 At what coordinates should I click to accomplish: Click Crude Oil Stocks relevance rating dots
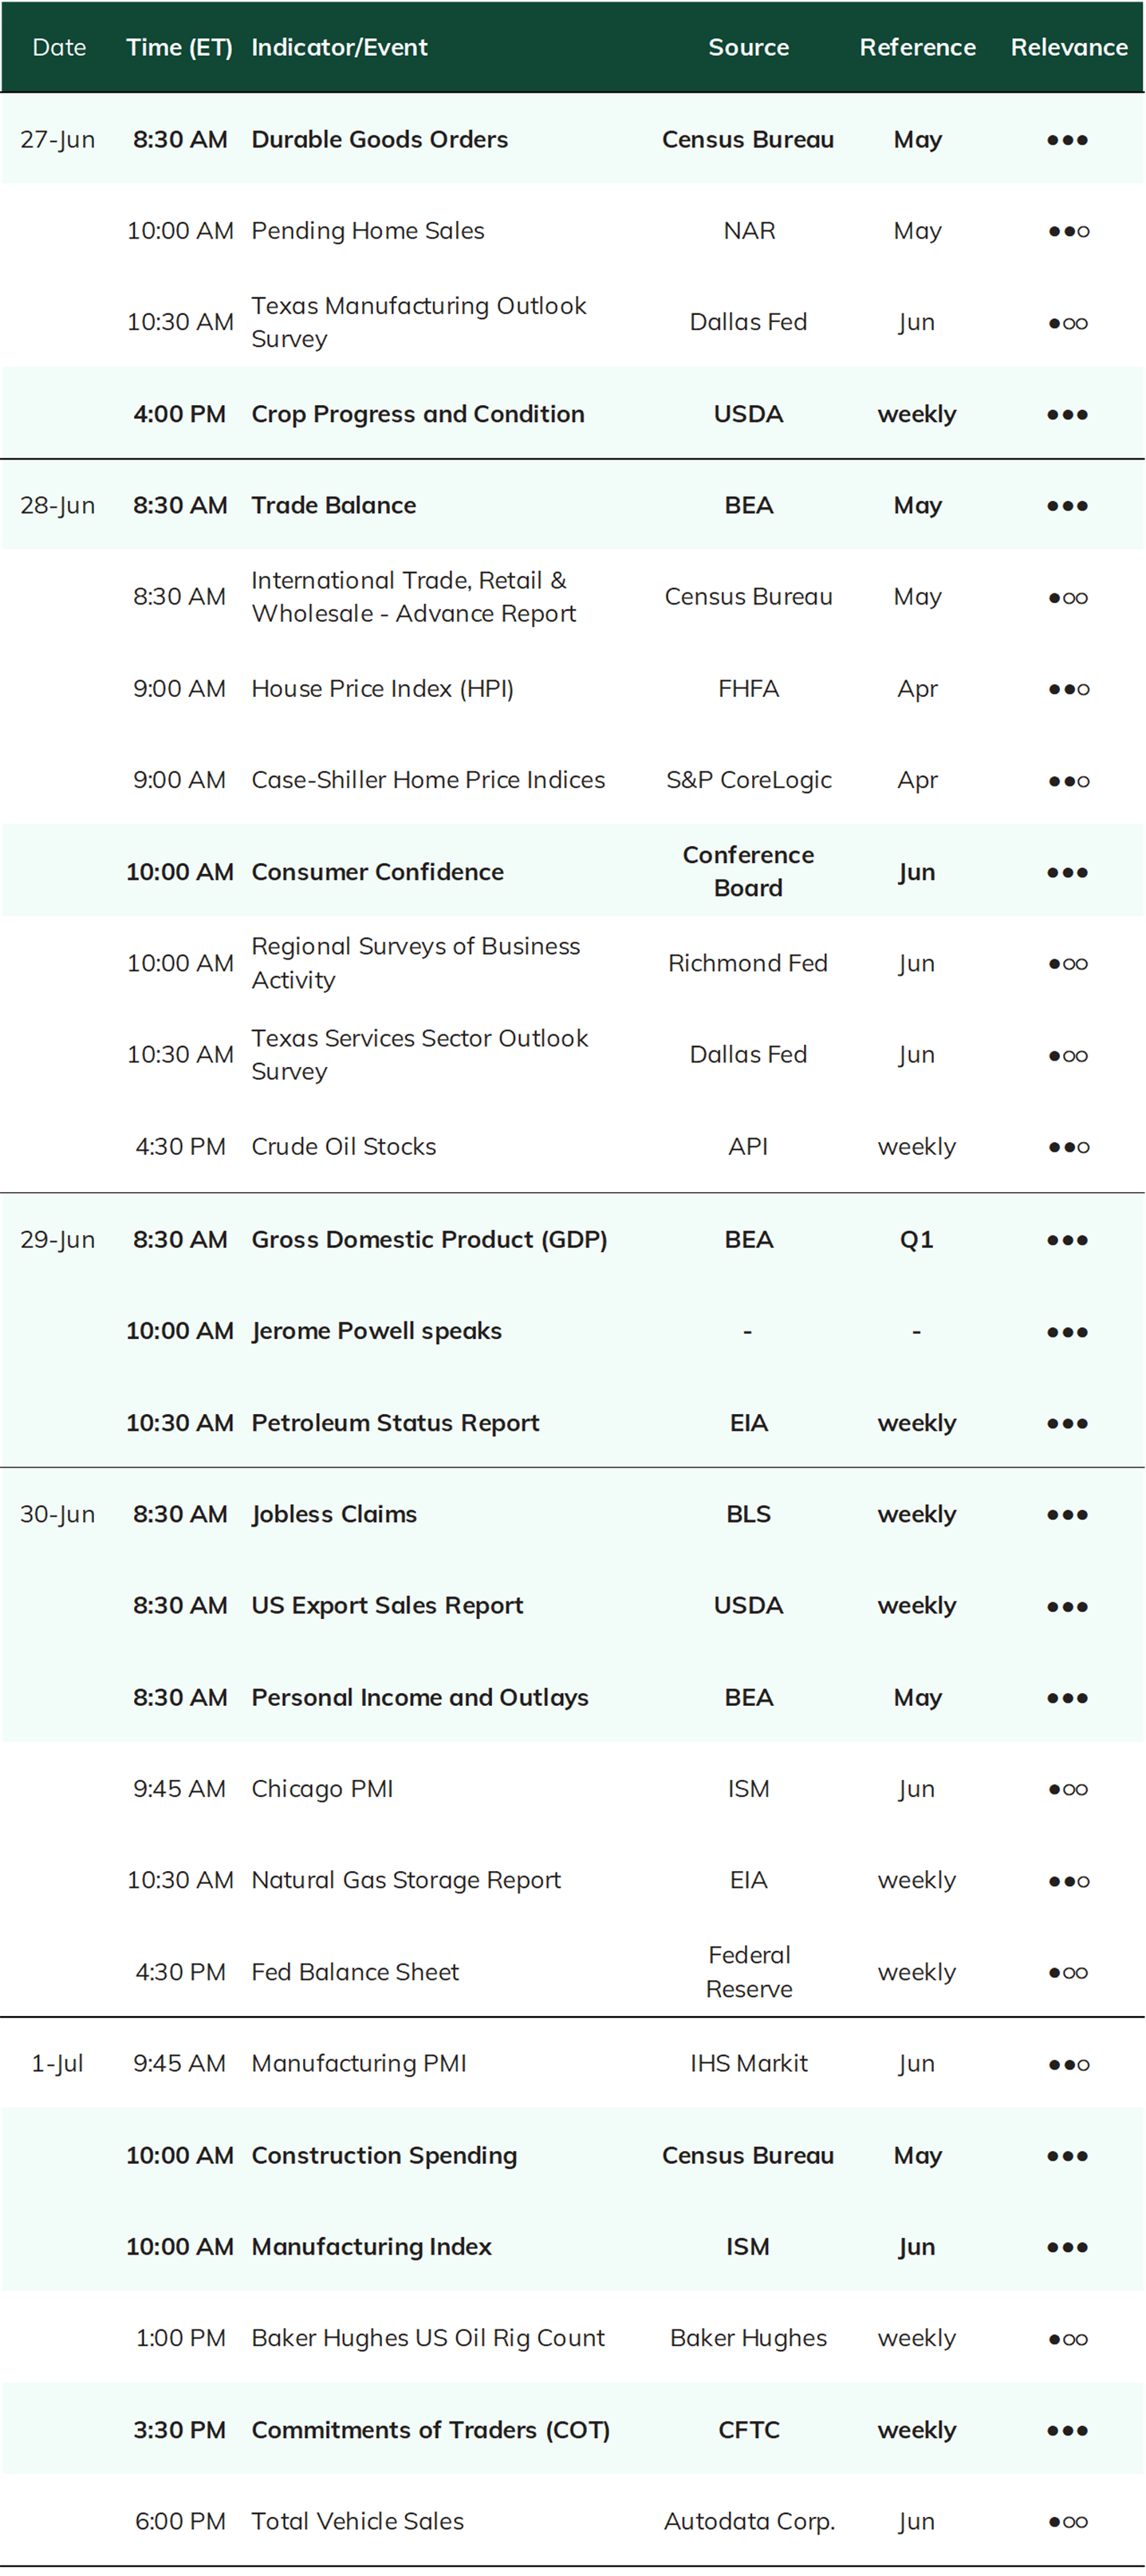coord(1068,1147)
